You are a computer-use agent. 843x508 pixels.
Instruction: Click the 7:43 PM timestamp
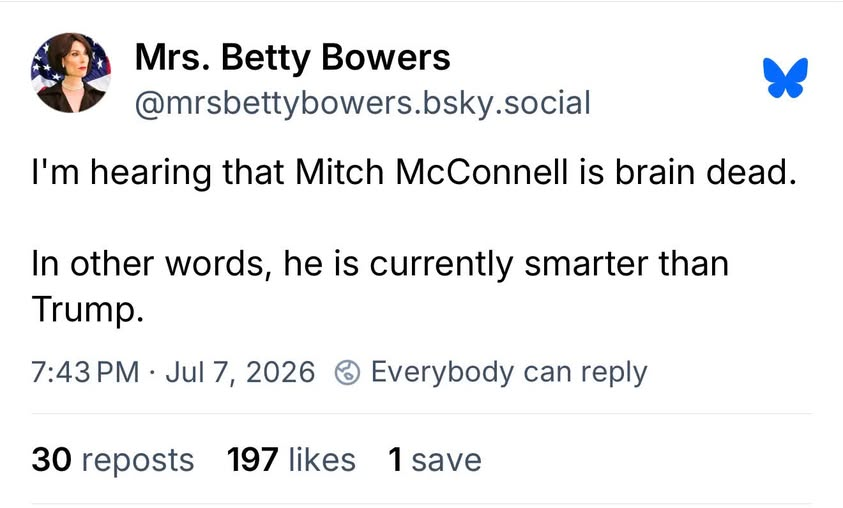click(85, 372)
